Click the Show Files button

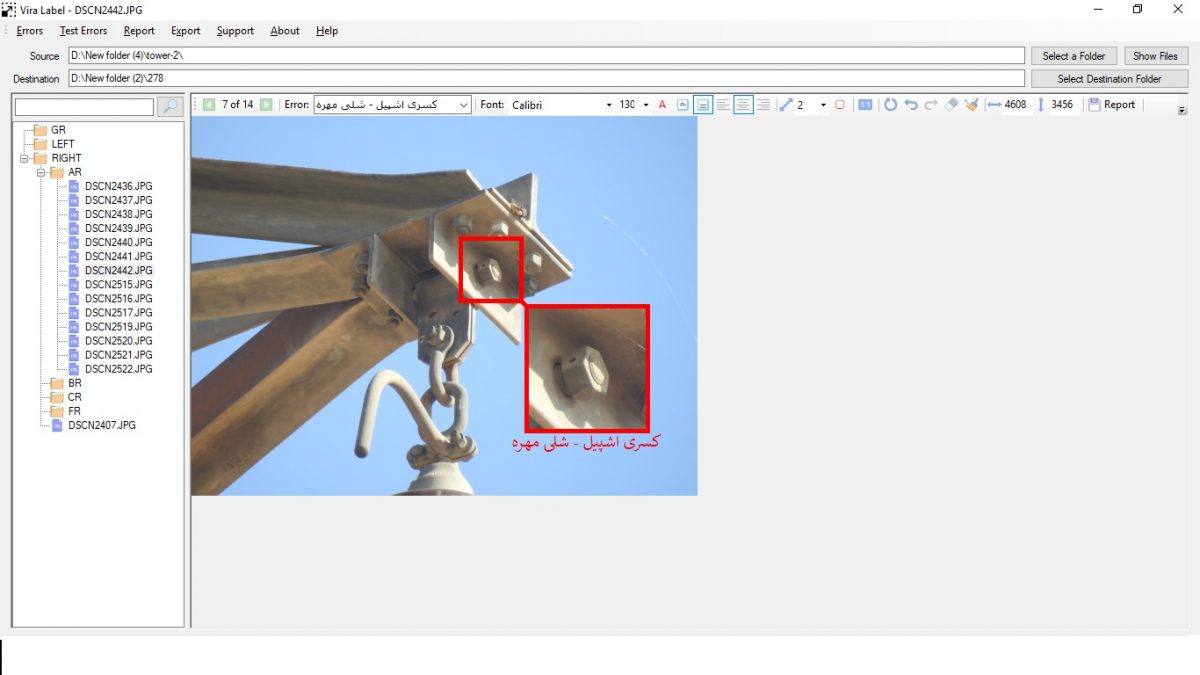[x=1155, y=56]
